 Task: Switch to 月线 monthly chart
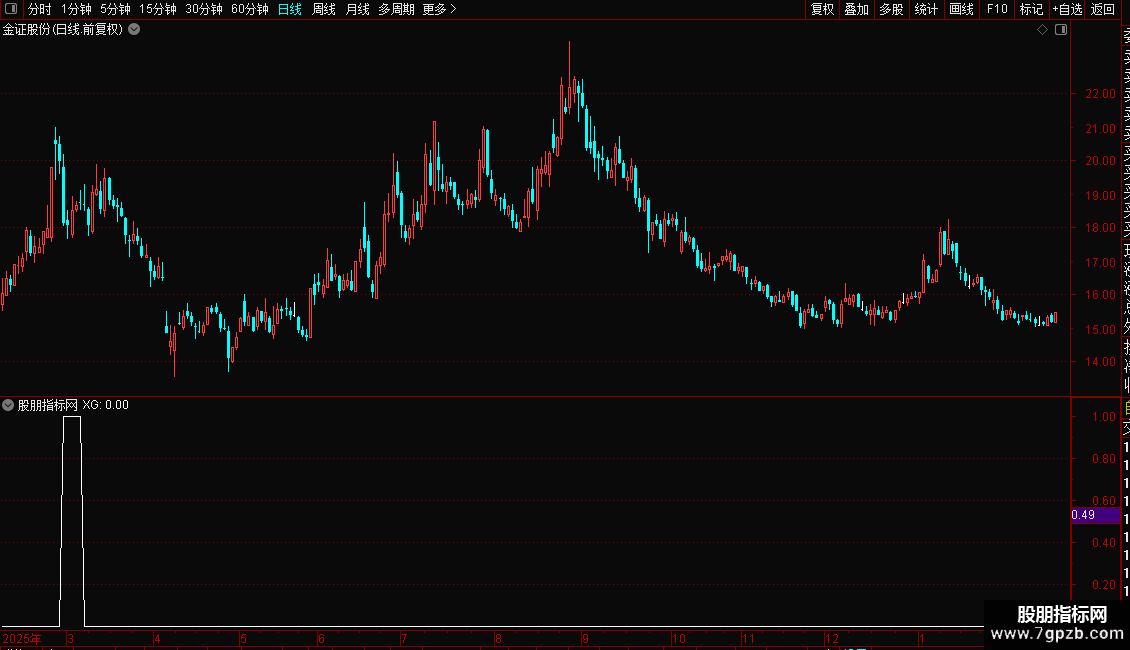(x=357, y=9)
